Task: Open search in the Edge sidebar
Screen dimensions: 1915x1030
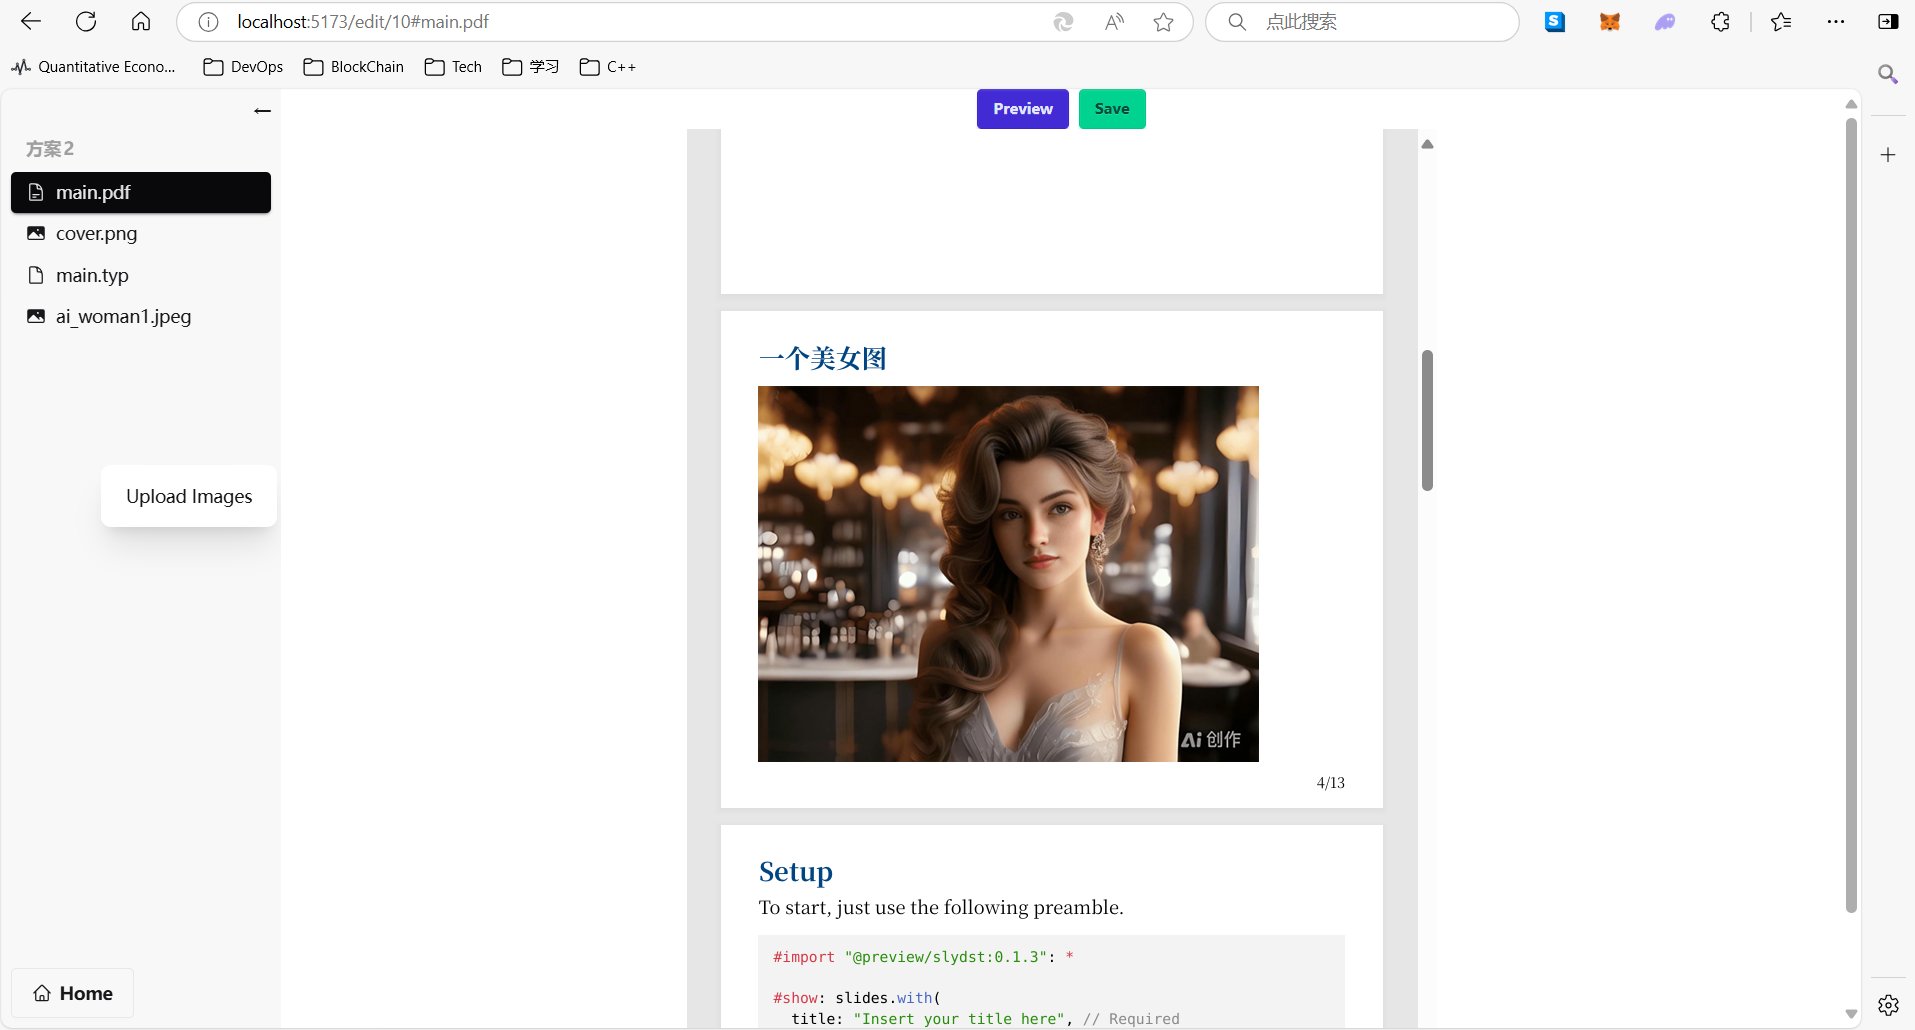Action: click(x=1889, y=74)
